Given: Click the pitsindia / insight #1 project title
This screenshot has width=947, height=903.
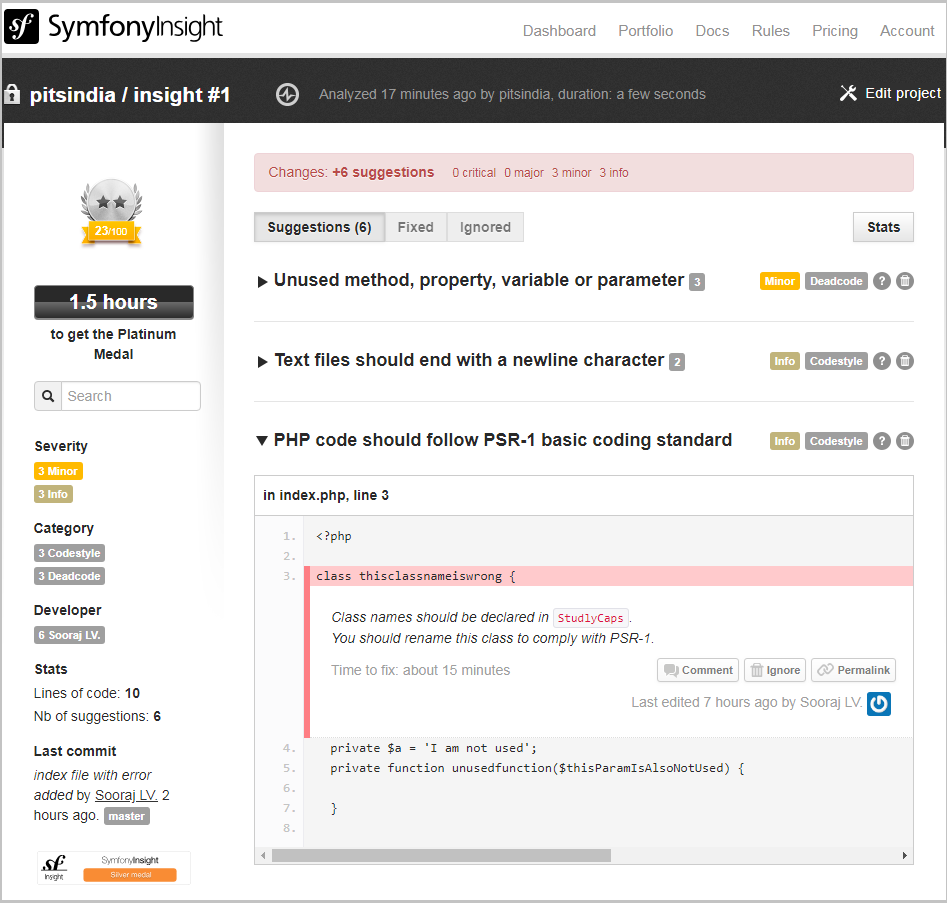Looking at the screenshot, I should [x=130, y=95].
